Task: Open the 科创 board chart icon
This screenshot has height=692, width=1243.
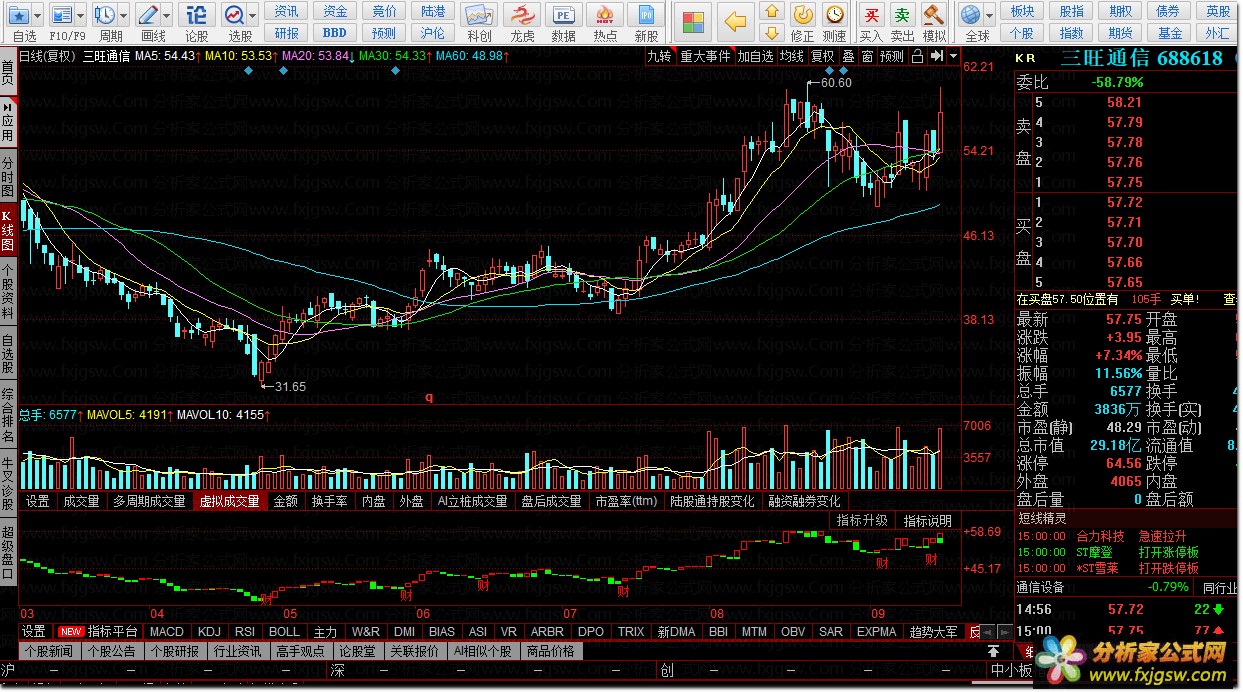Action: coord(479,16)
